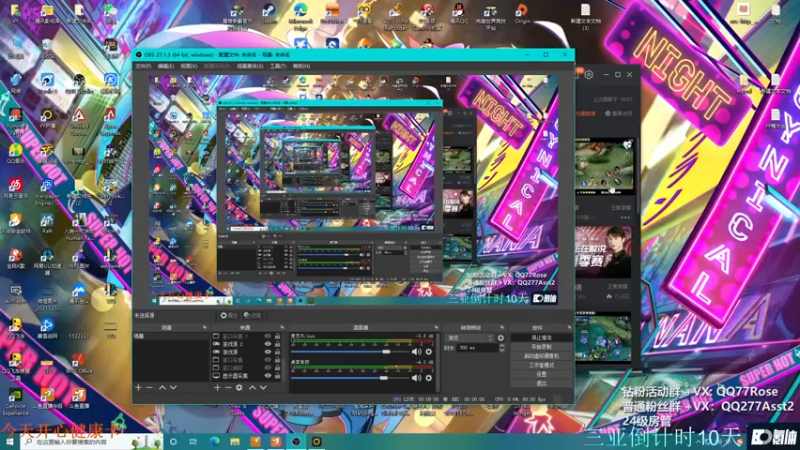This screenshot has height=450, width=800.
Task: Open Microsoft Edge from the taskbar
Action: [214, 442]
